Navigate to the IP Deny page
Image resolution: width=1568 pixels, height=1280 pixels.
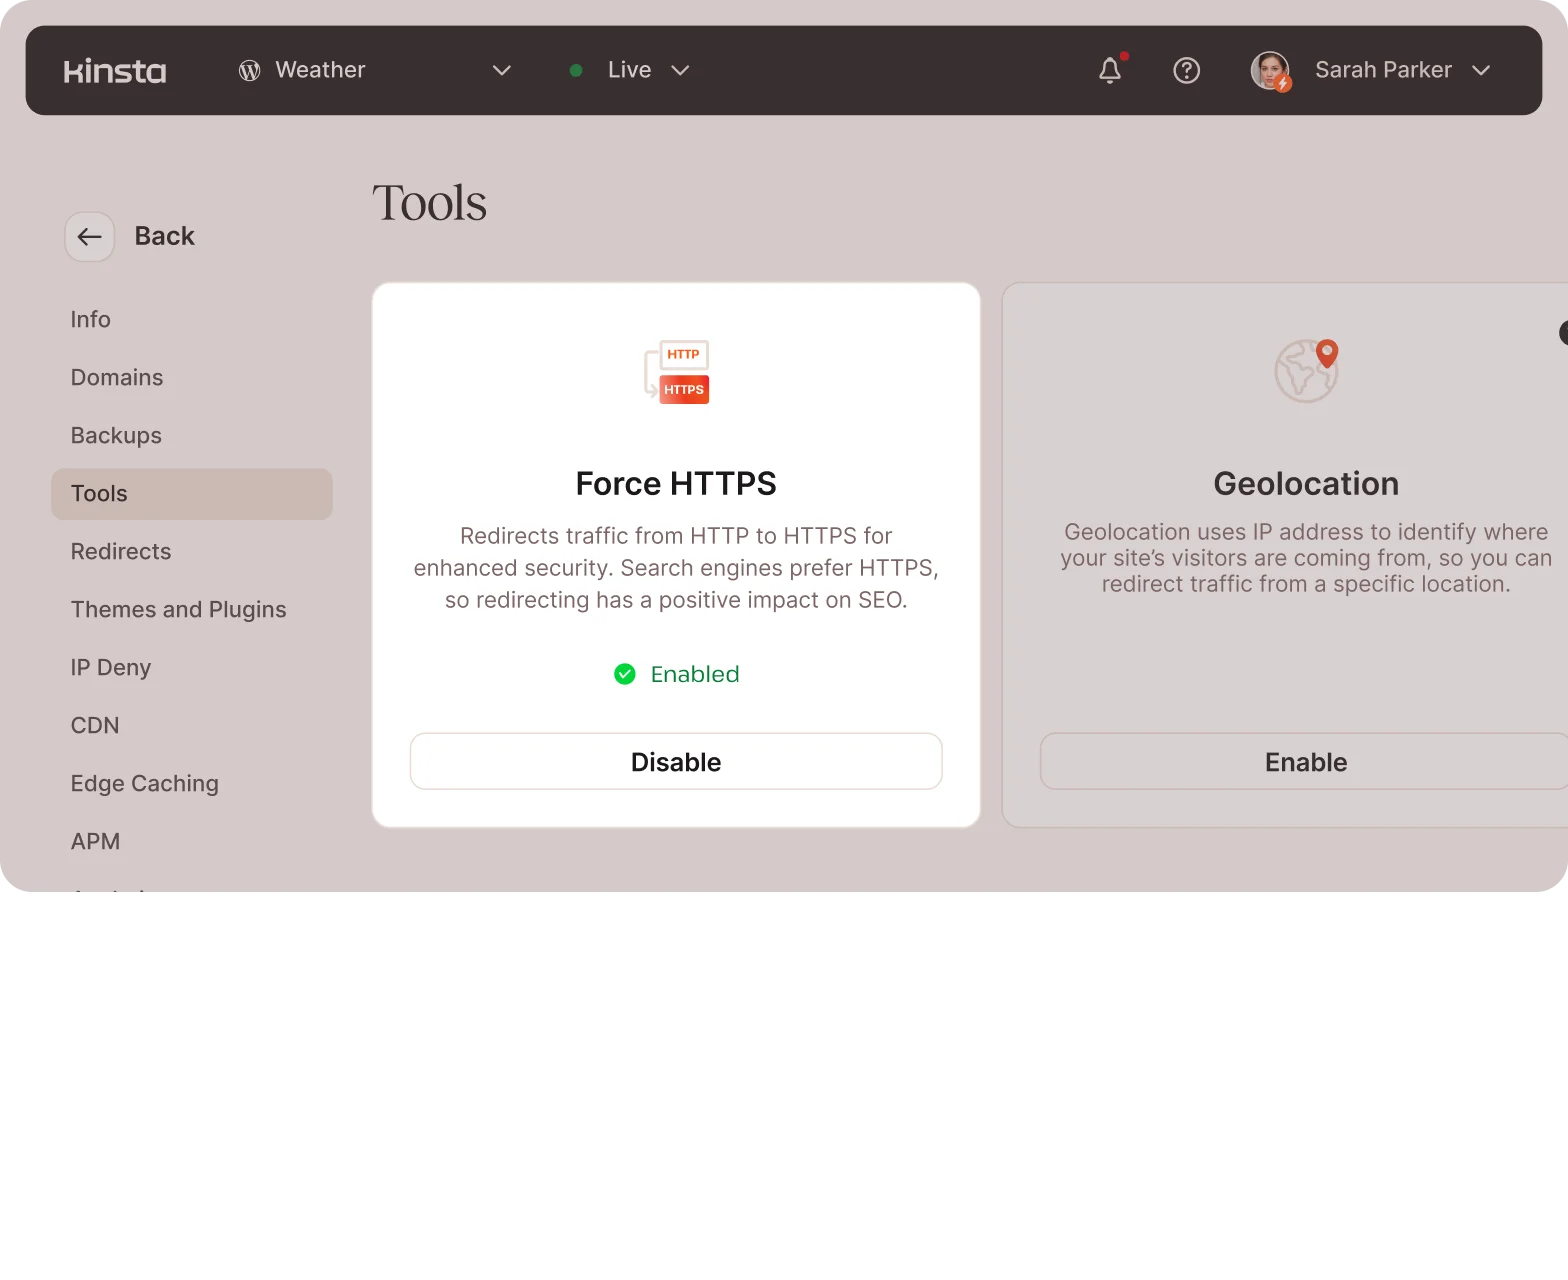(111, 668)
